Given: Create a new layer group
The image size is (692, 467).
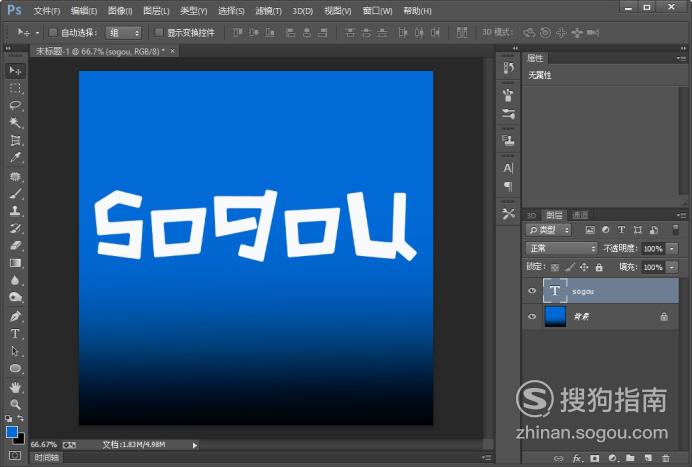Looking at the screenshot, I should tap(630, 458).
